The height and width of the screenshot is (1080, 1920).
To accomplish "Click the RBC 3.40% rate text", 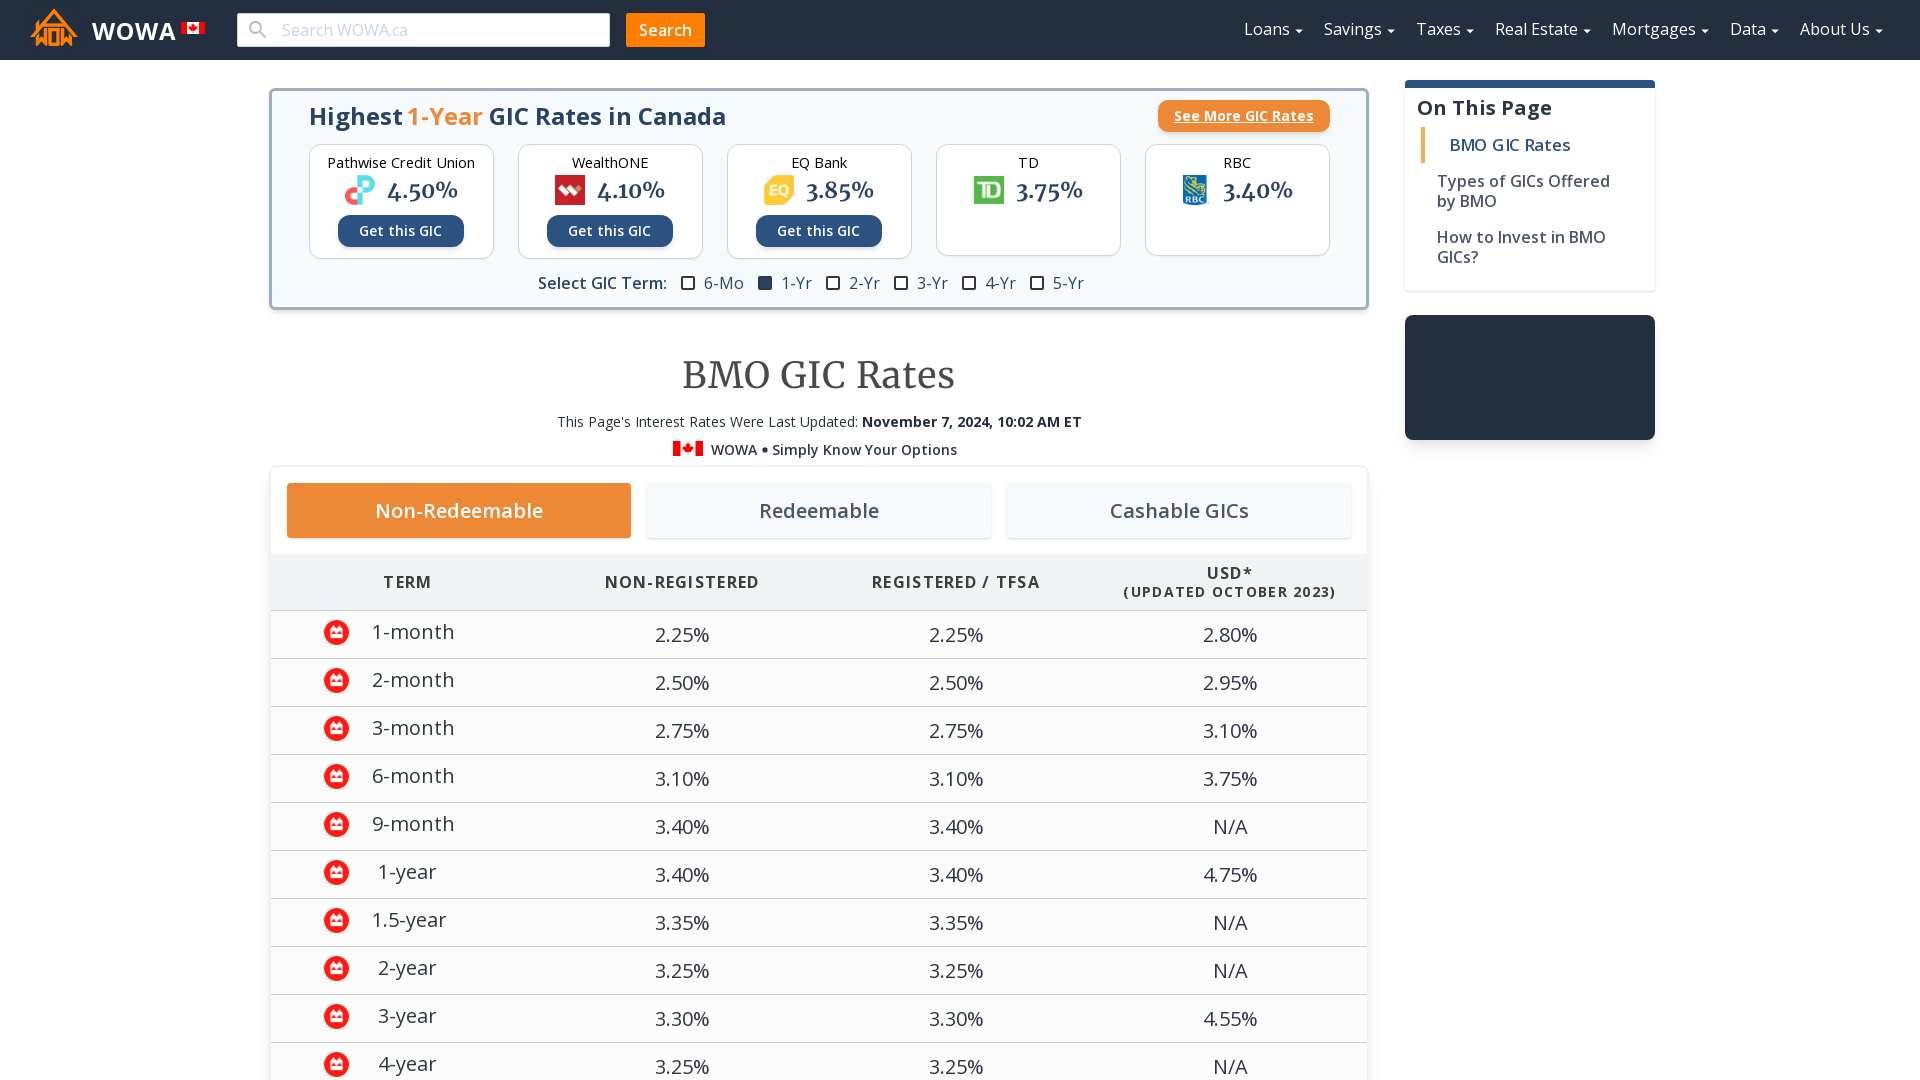I will (x=1258, y=190).
